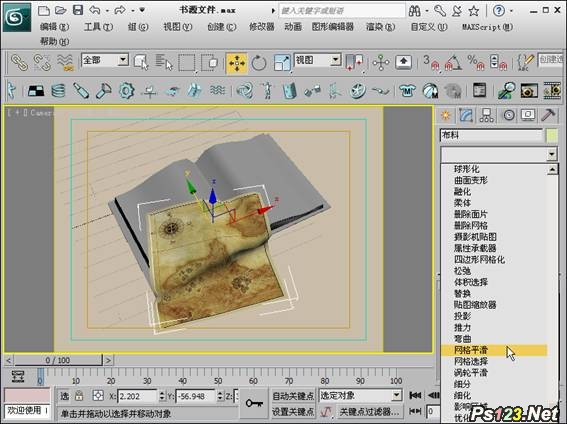This screenshot has width=567, height=424.
Task: Click the Unlink Selection icon
Action: click(x=42, y=62)
